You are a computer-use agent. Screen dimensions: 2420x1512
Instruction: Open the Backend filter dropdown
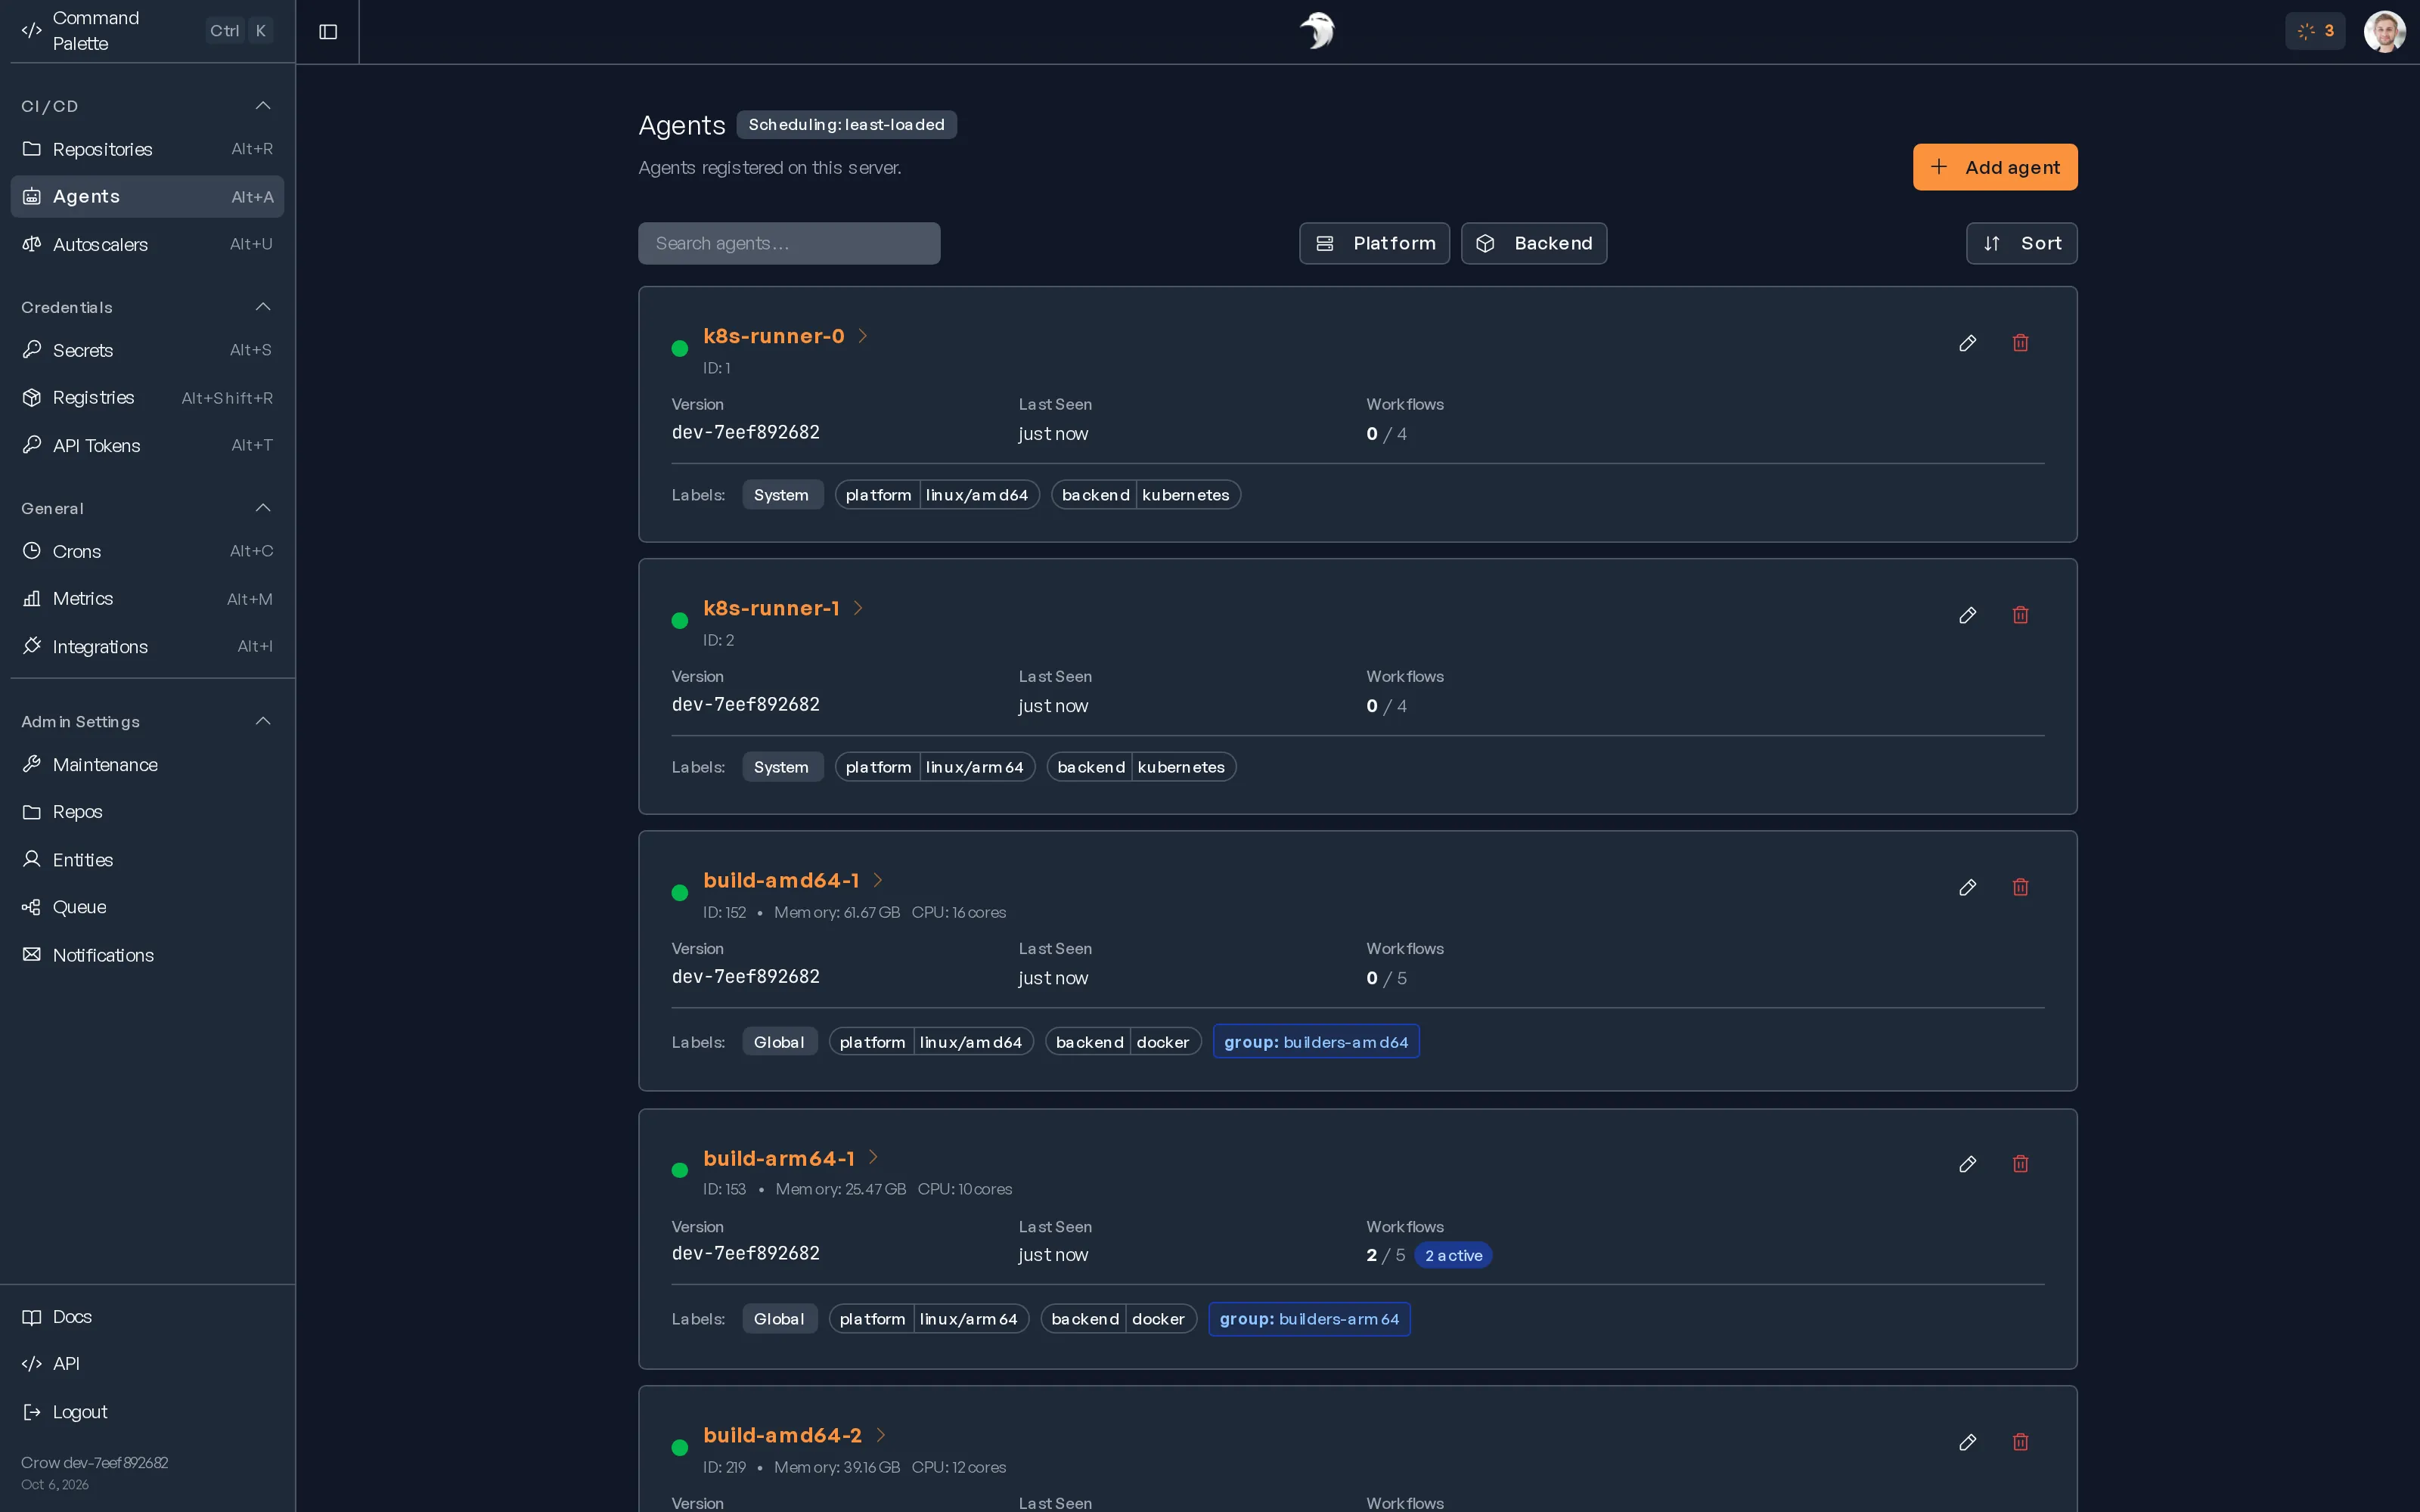click(x=1533, y=243)
